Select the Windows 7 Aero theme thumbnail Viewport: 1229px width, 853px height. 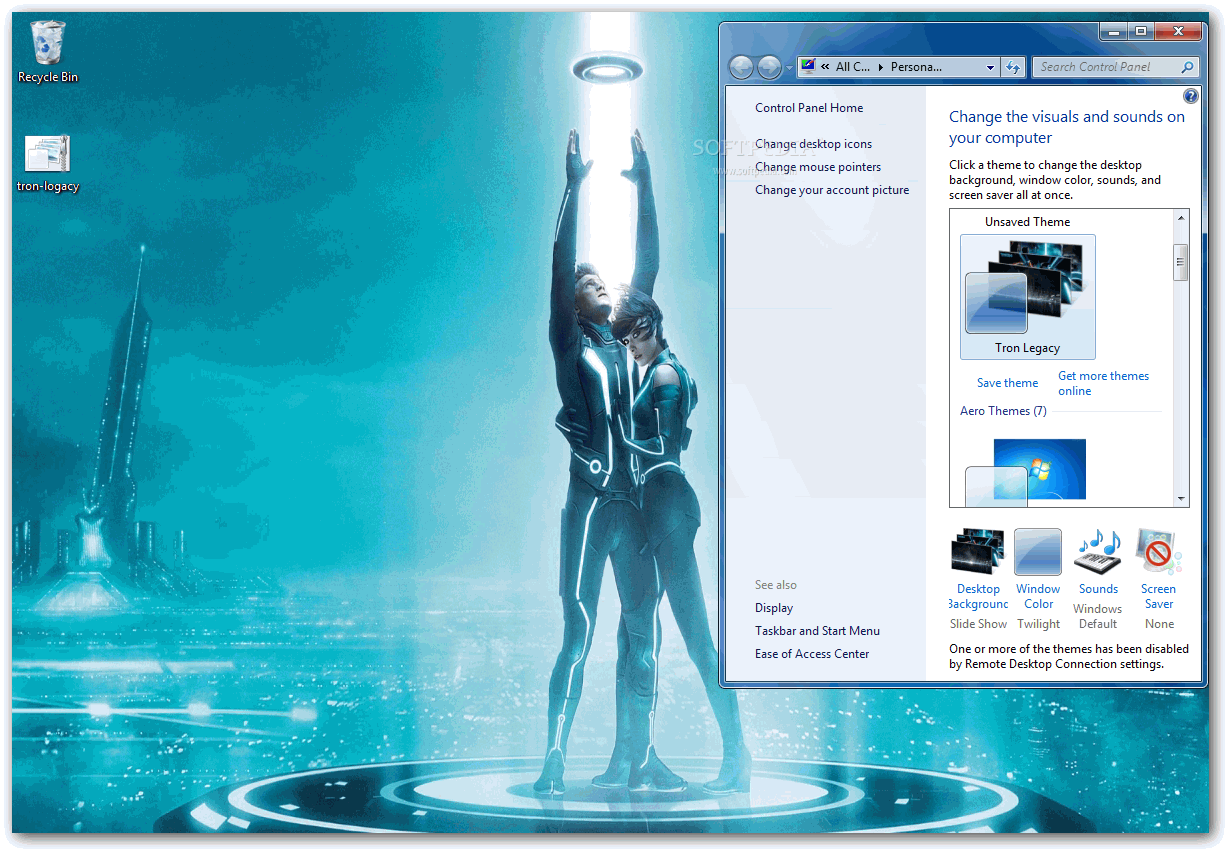pyautogui.click(x=1026, y=472)
